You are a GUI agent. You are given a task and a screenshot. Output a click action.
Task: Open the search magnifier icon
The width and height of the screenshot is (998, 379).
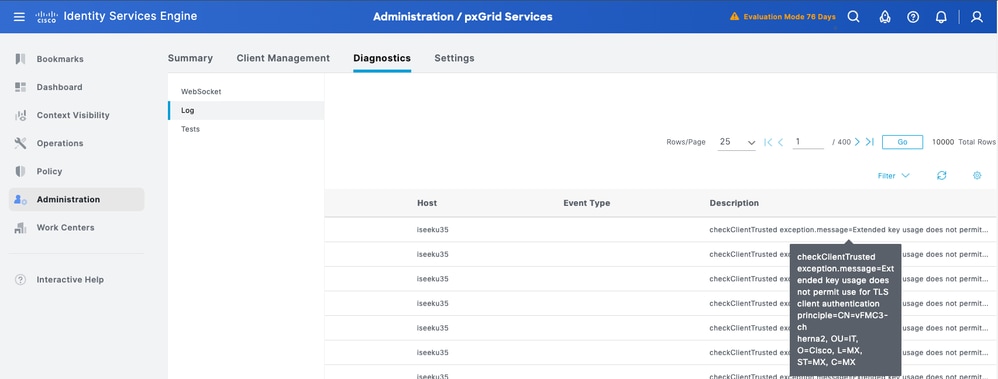(x=854, y=17)
